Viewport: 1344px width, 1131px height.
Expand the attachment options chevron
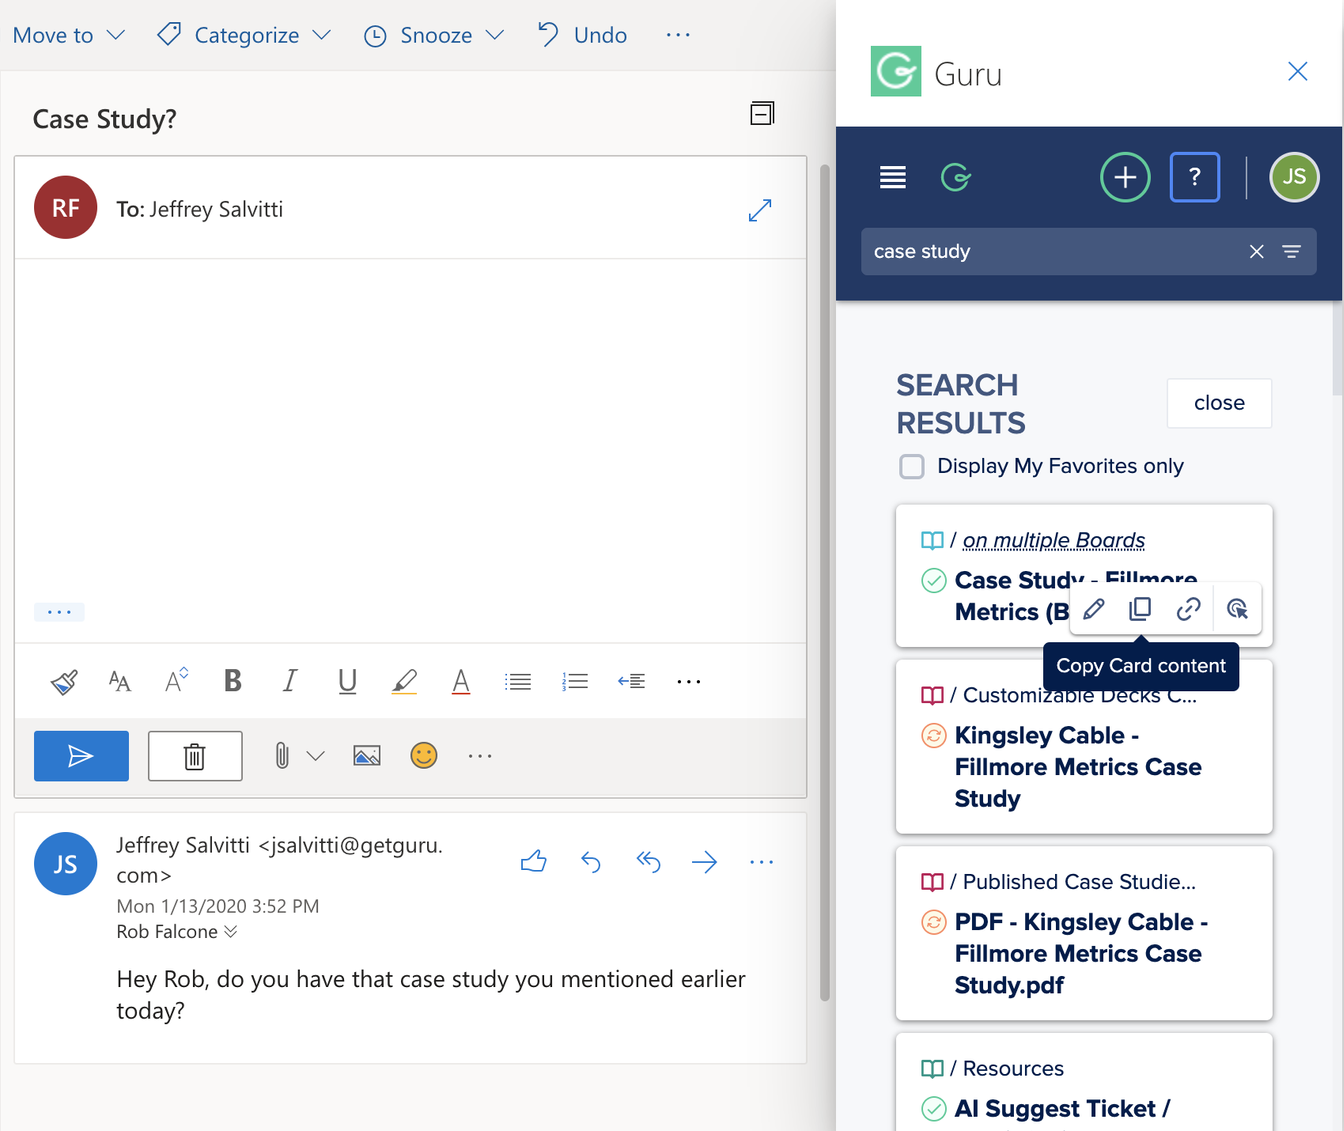[317, 755]
